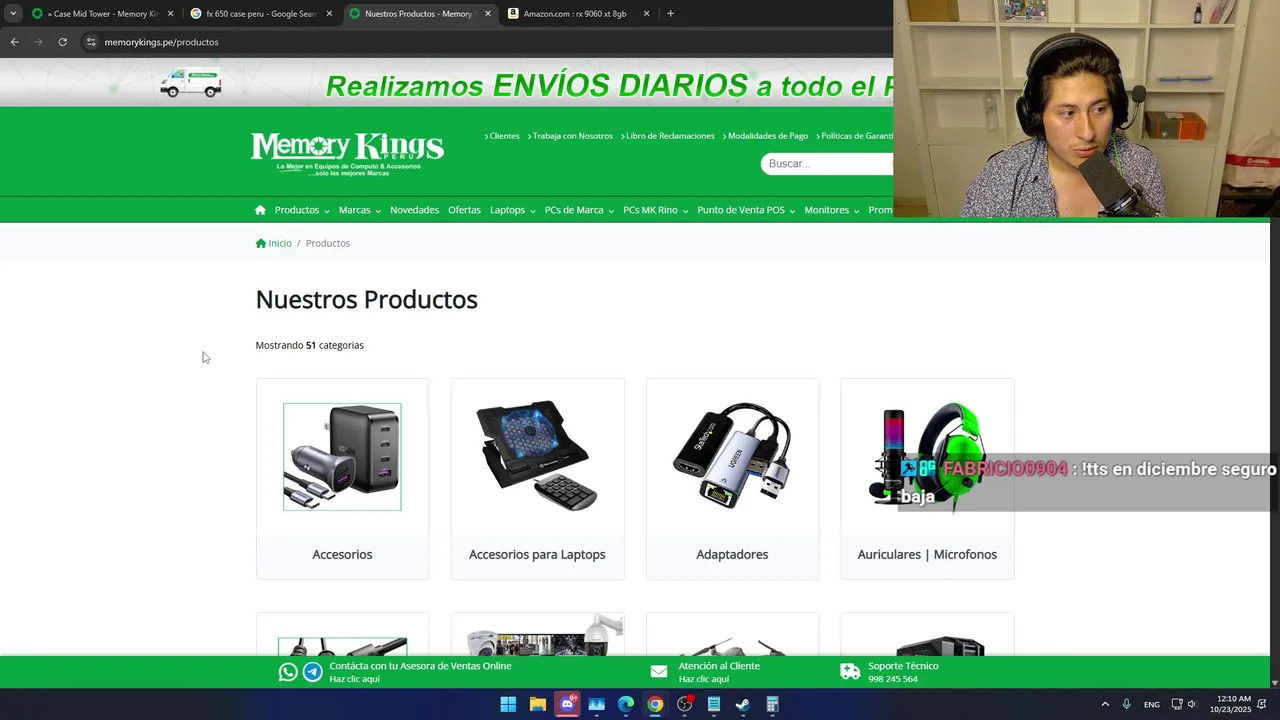1280x720 pixels.
Task: Close the Google Search tab
Action: (329, 14)
